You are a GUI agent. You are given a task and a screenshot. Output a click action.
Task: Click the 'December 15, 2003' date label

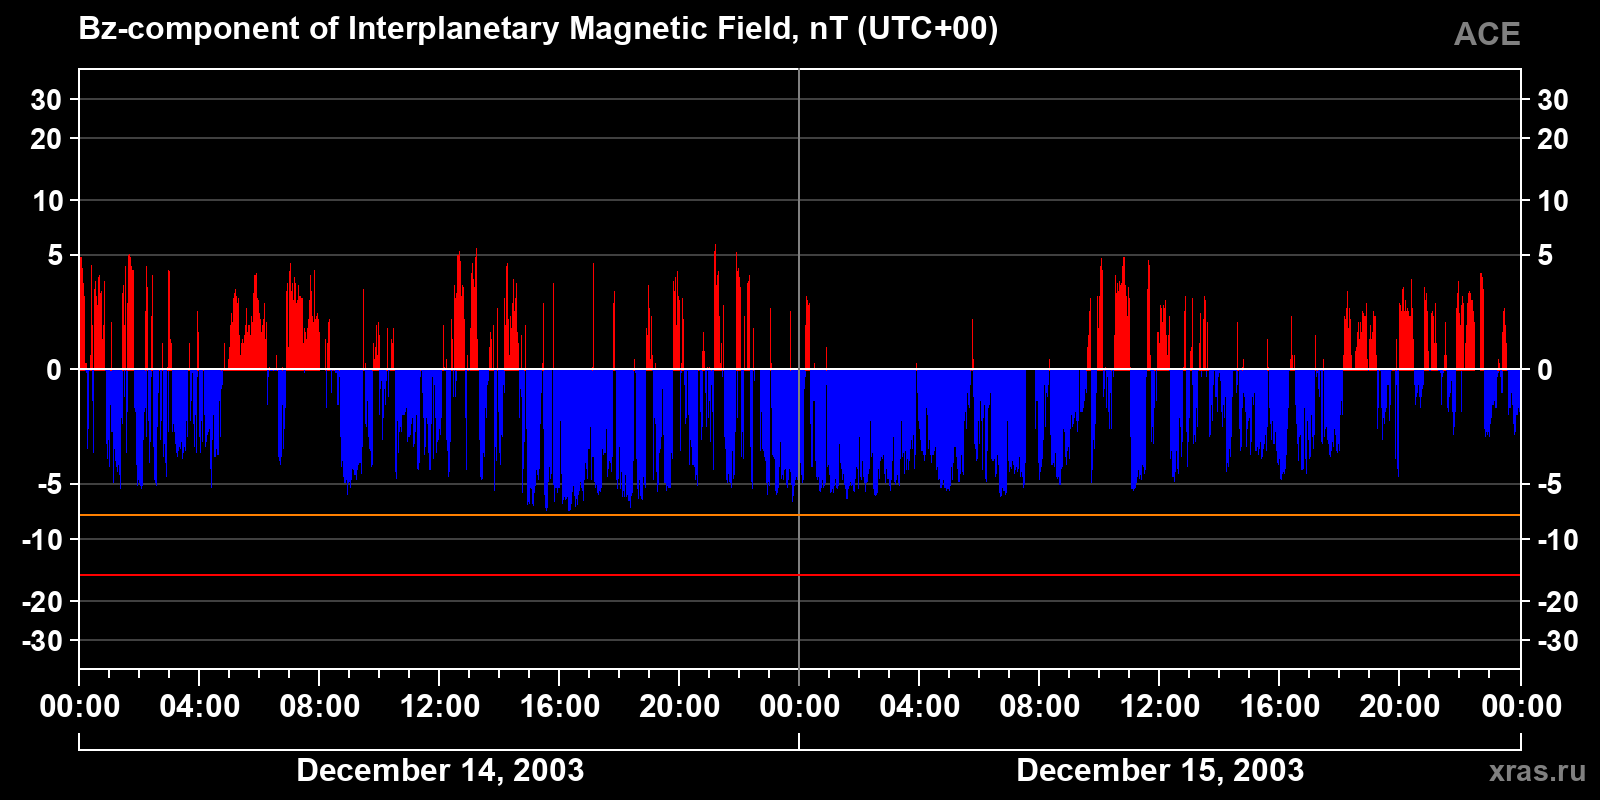(x=1160, y=770)
